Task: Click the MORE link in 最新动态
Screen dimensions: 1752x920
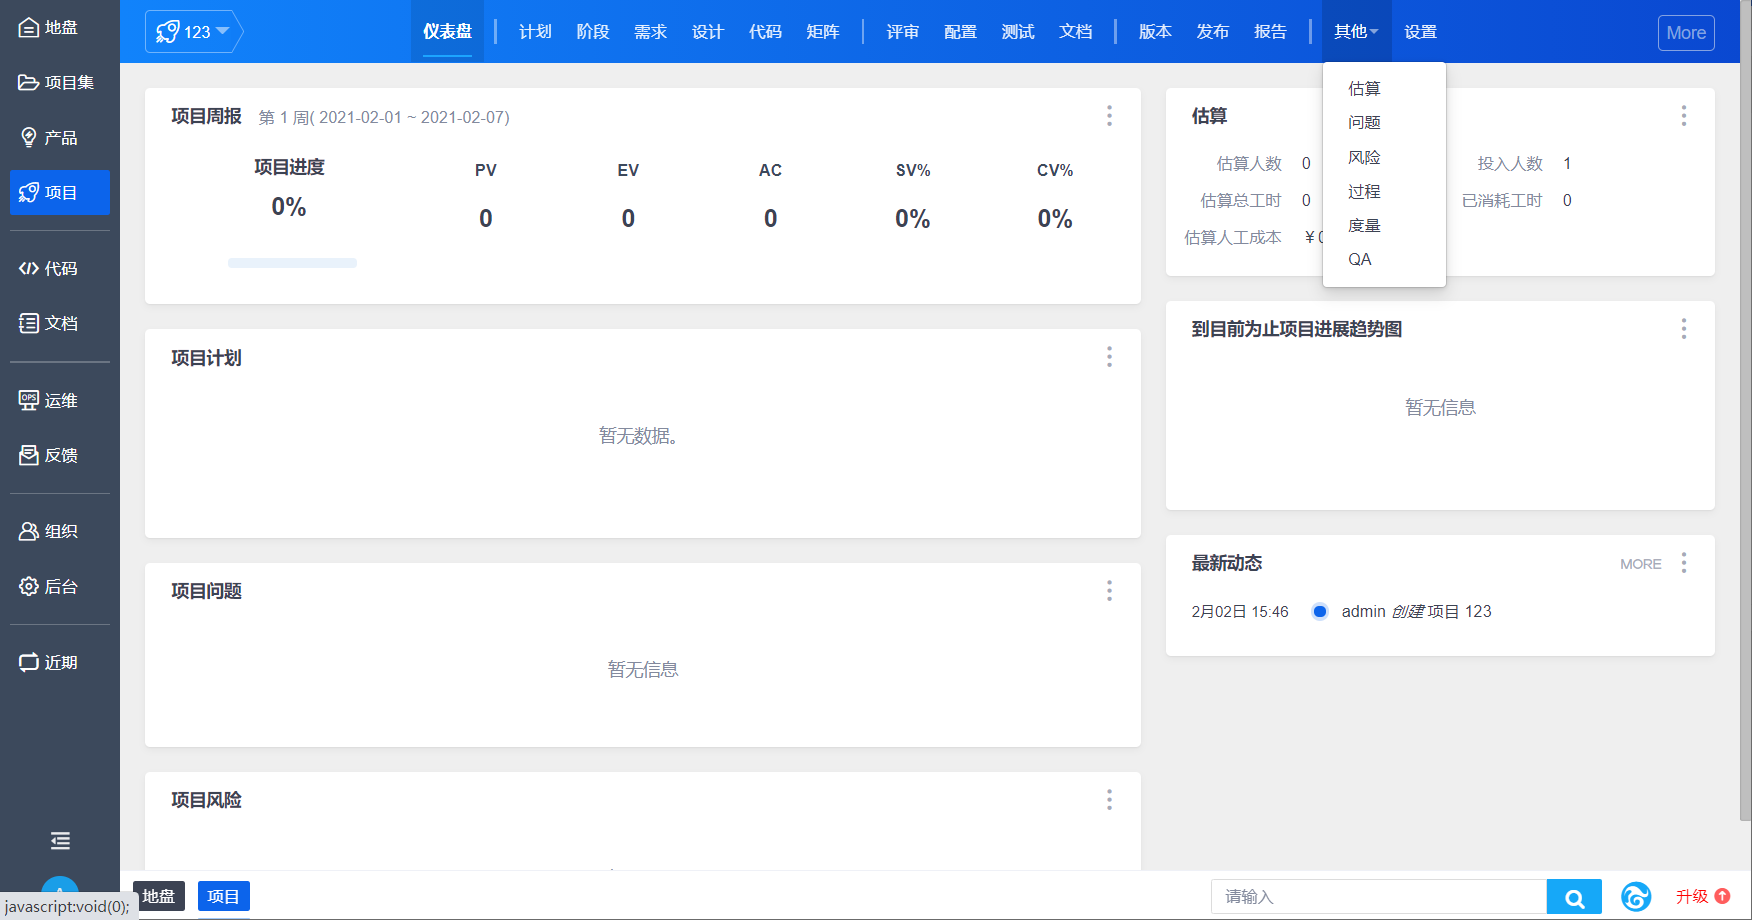Action: click(1640, 564)
